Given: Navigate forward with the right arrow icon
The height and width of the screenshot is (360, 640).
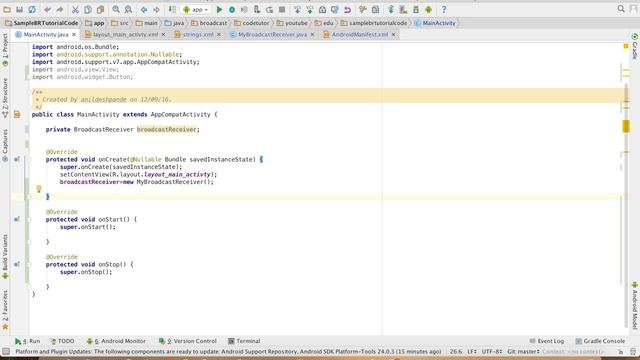Looking at the screenshot, I should click(x=156, y=9).
